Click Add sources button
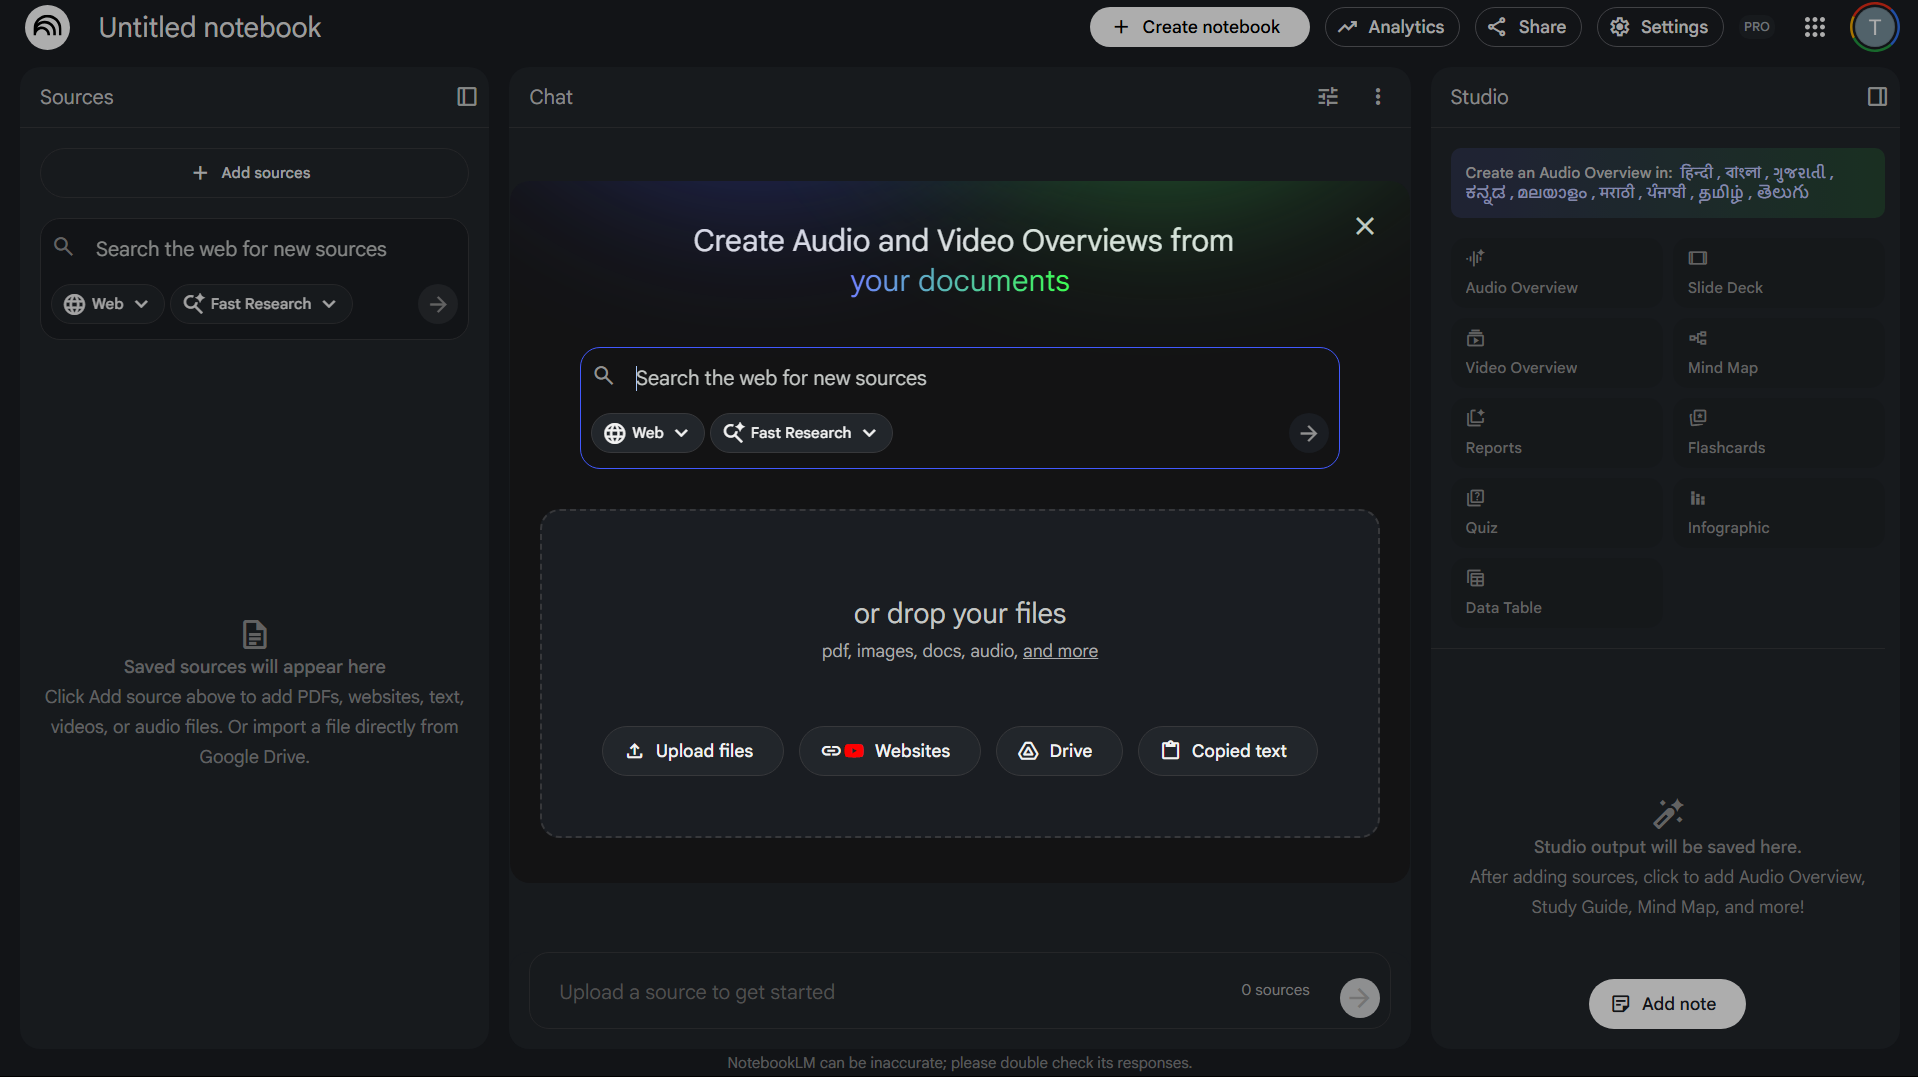Image resolution: width=1918 pixels, height=1077 pixels. 254,173
